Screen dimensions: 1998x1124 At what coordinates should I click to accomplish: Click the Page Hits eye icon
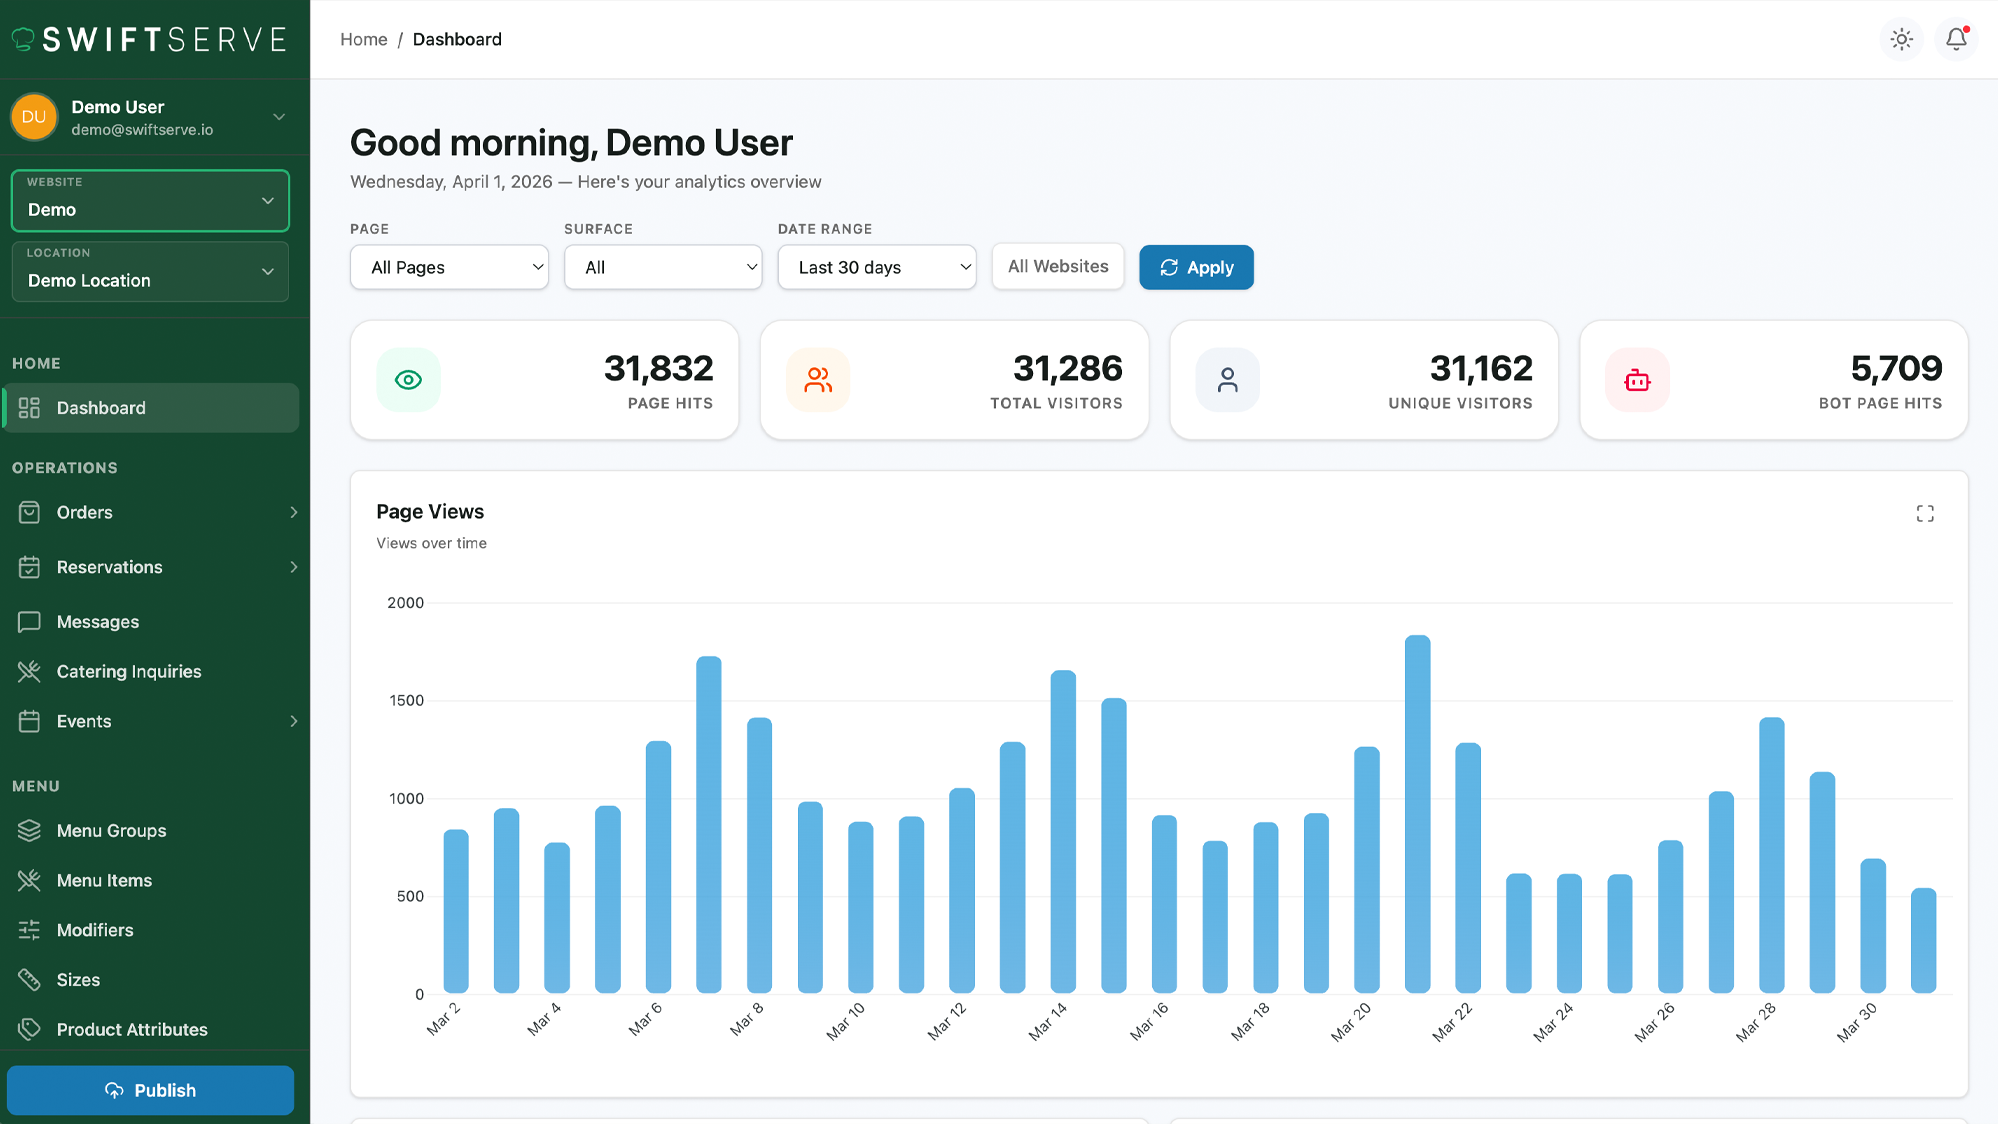408,380
